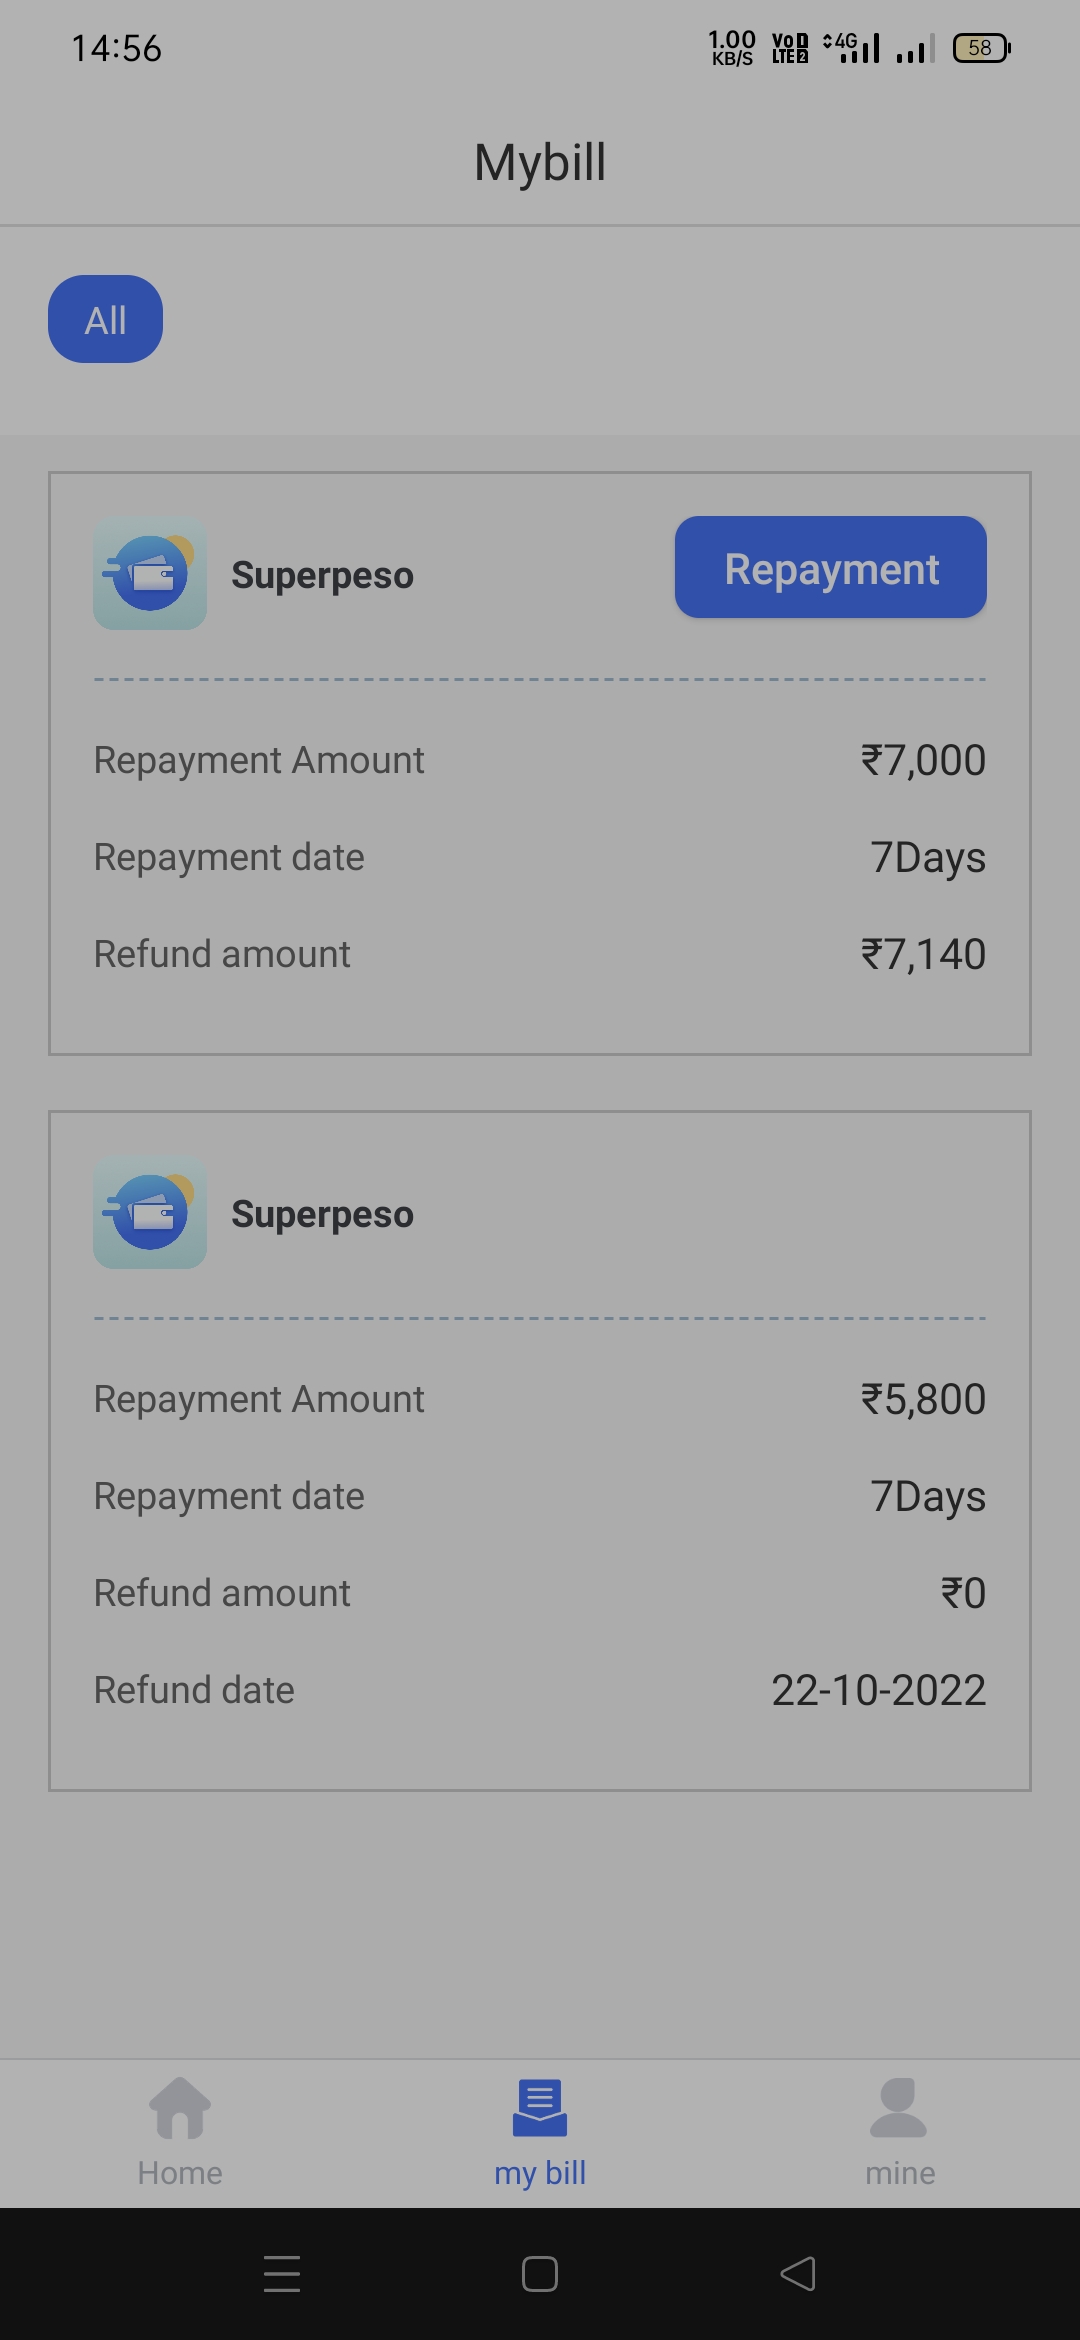Tap the second Superpeso wallet app icon

[x=150, y=1213]
